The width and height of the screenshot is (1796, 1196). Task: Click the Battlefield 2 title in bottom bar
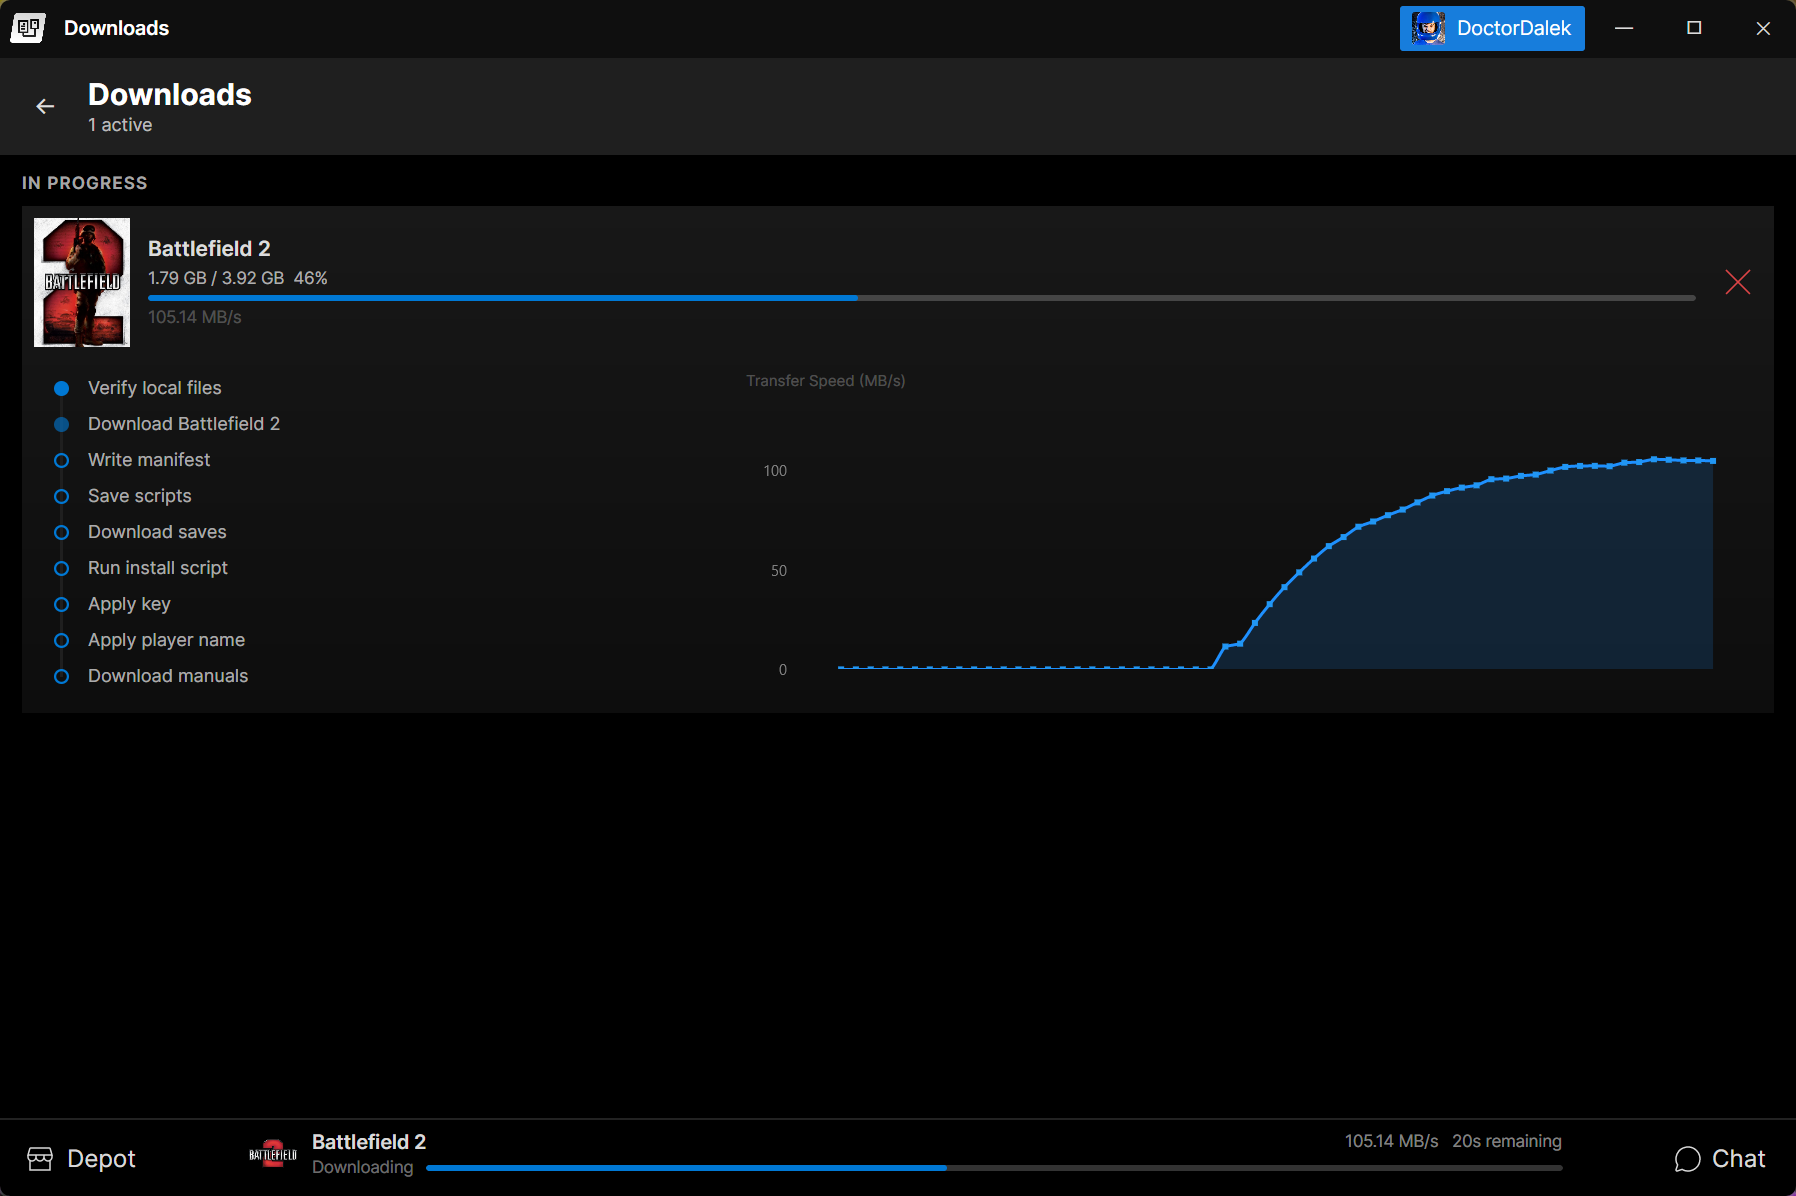point(369,1142)
